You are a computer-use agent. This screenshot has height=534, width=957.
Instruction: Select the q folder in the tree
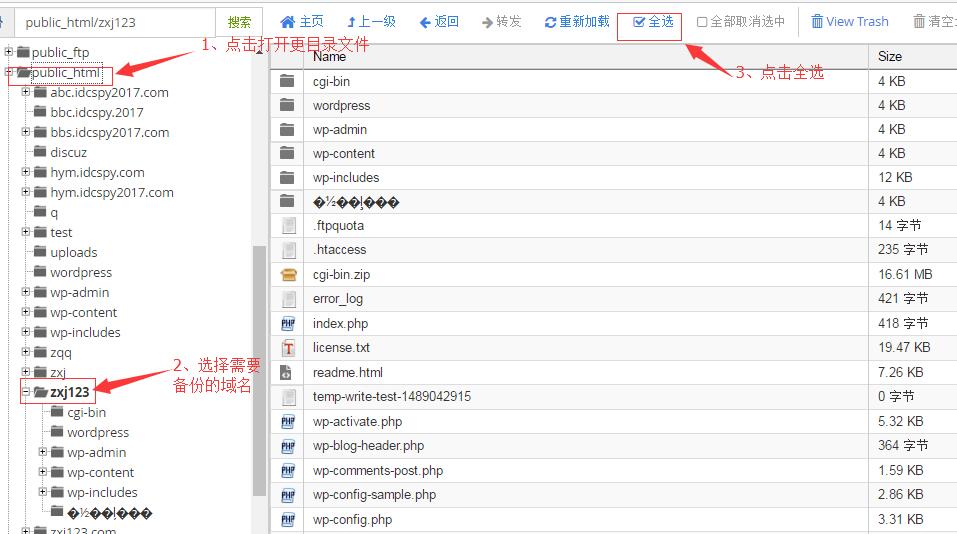pyautogui.click(x=54, y=212)
